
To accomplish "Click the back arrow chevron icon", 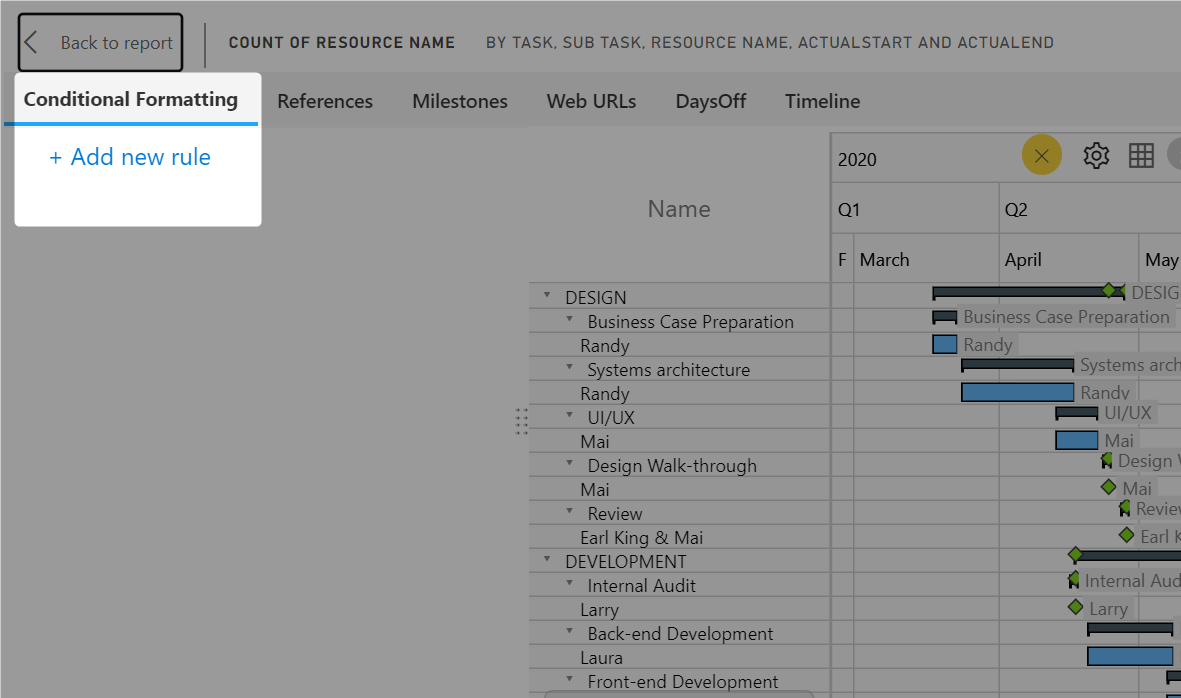I will 32,42.
